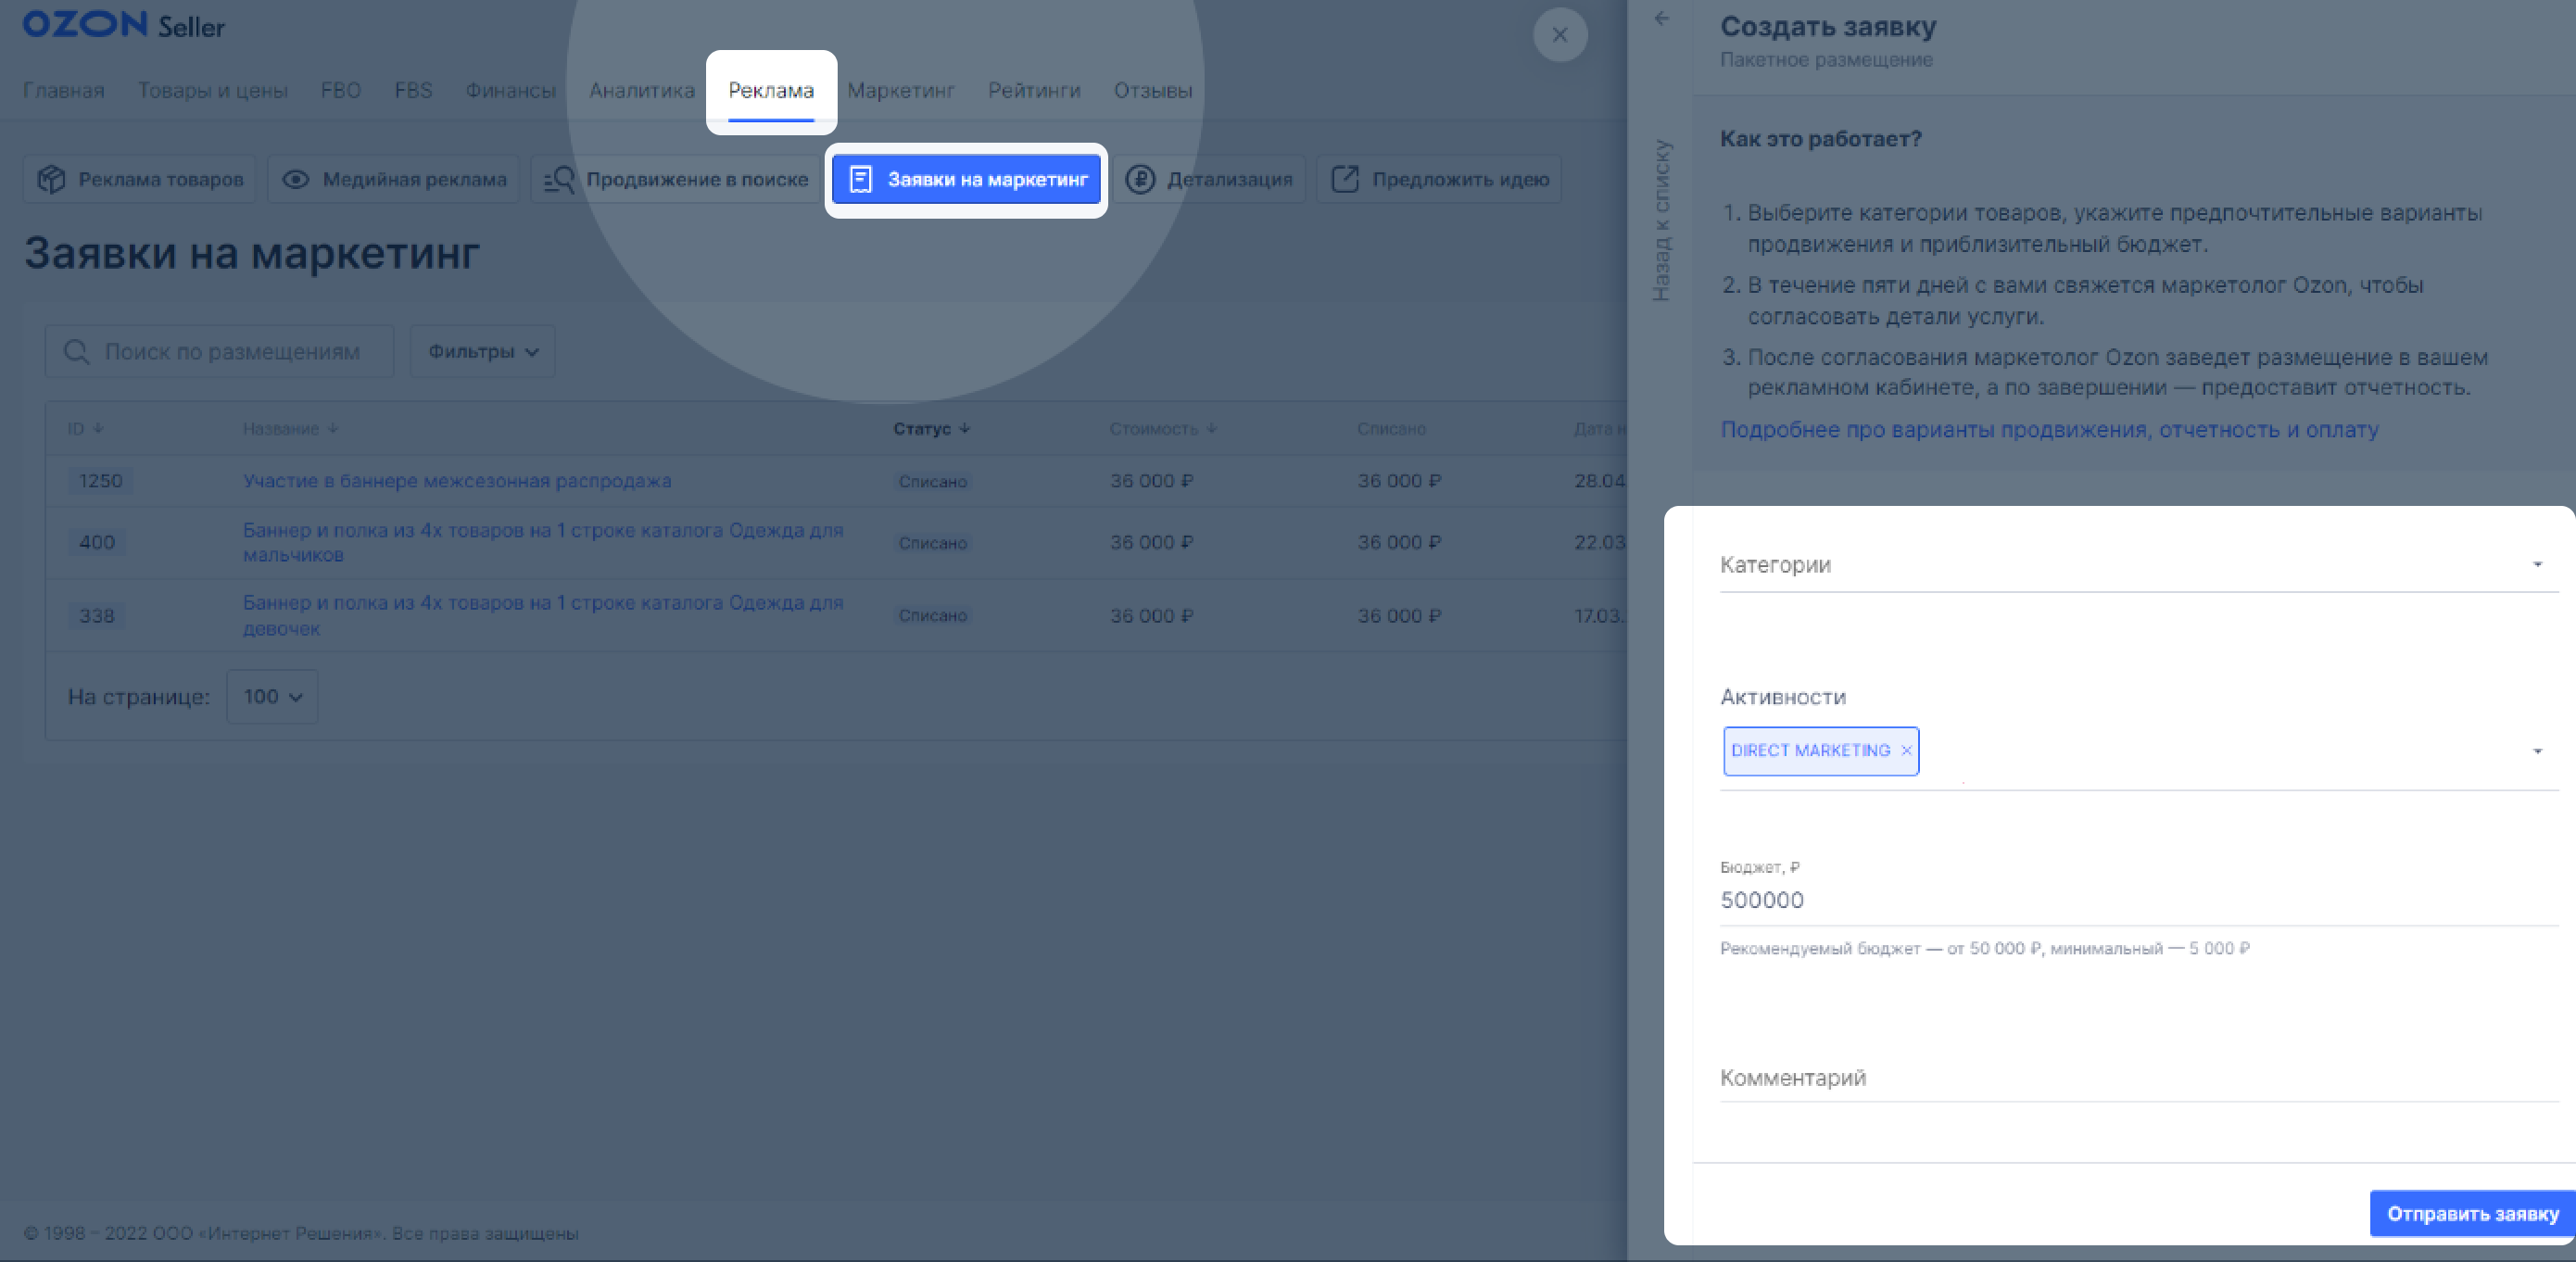Open the Главная menu item

(x=63, y=90)
